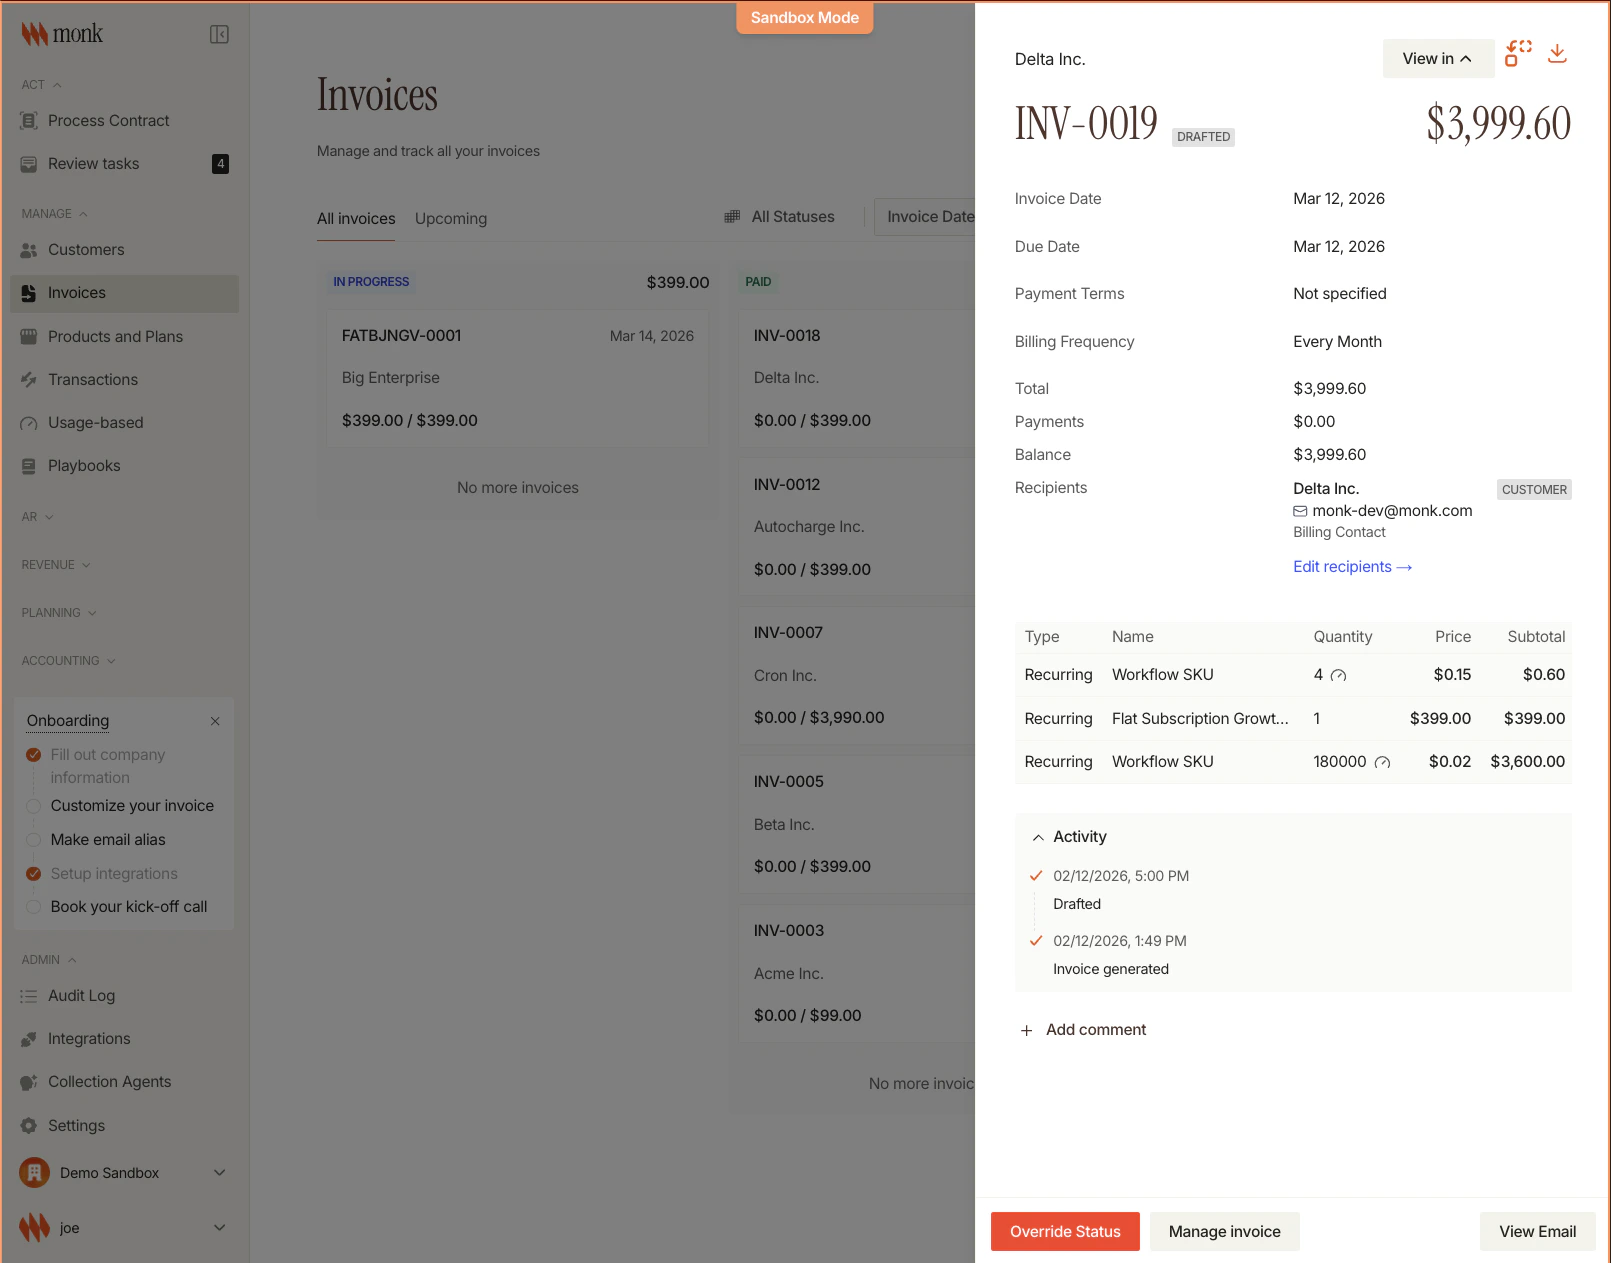
Task: Switch to the Upcoming invoices tab
Action: (x=451, y=218)
